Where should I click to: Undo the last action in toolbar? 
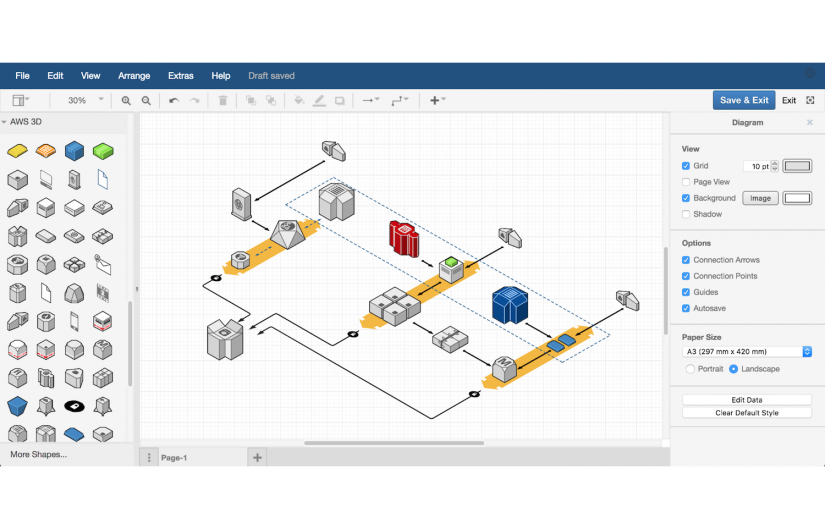tap(174, 101)
